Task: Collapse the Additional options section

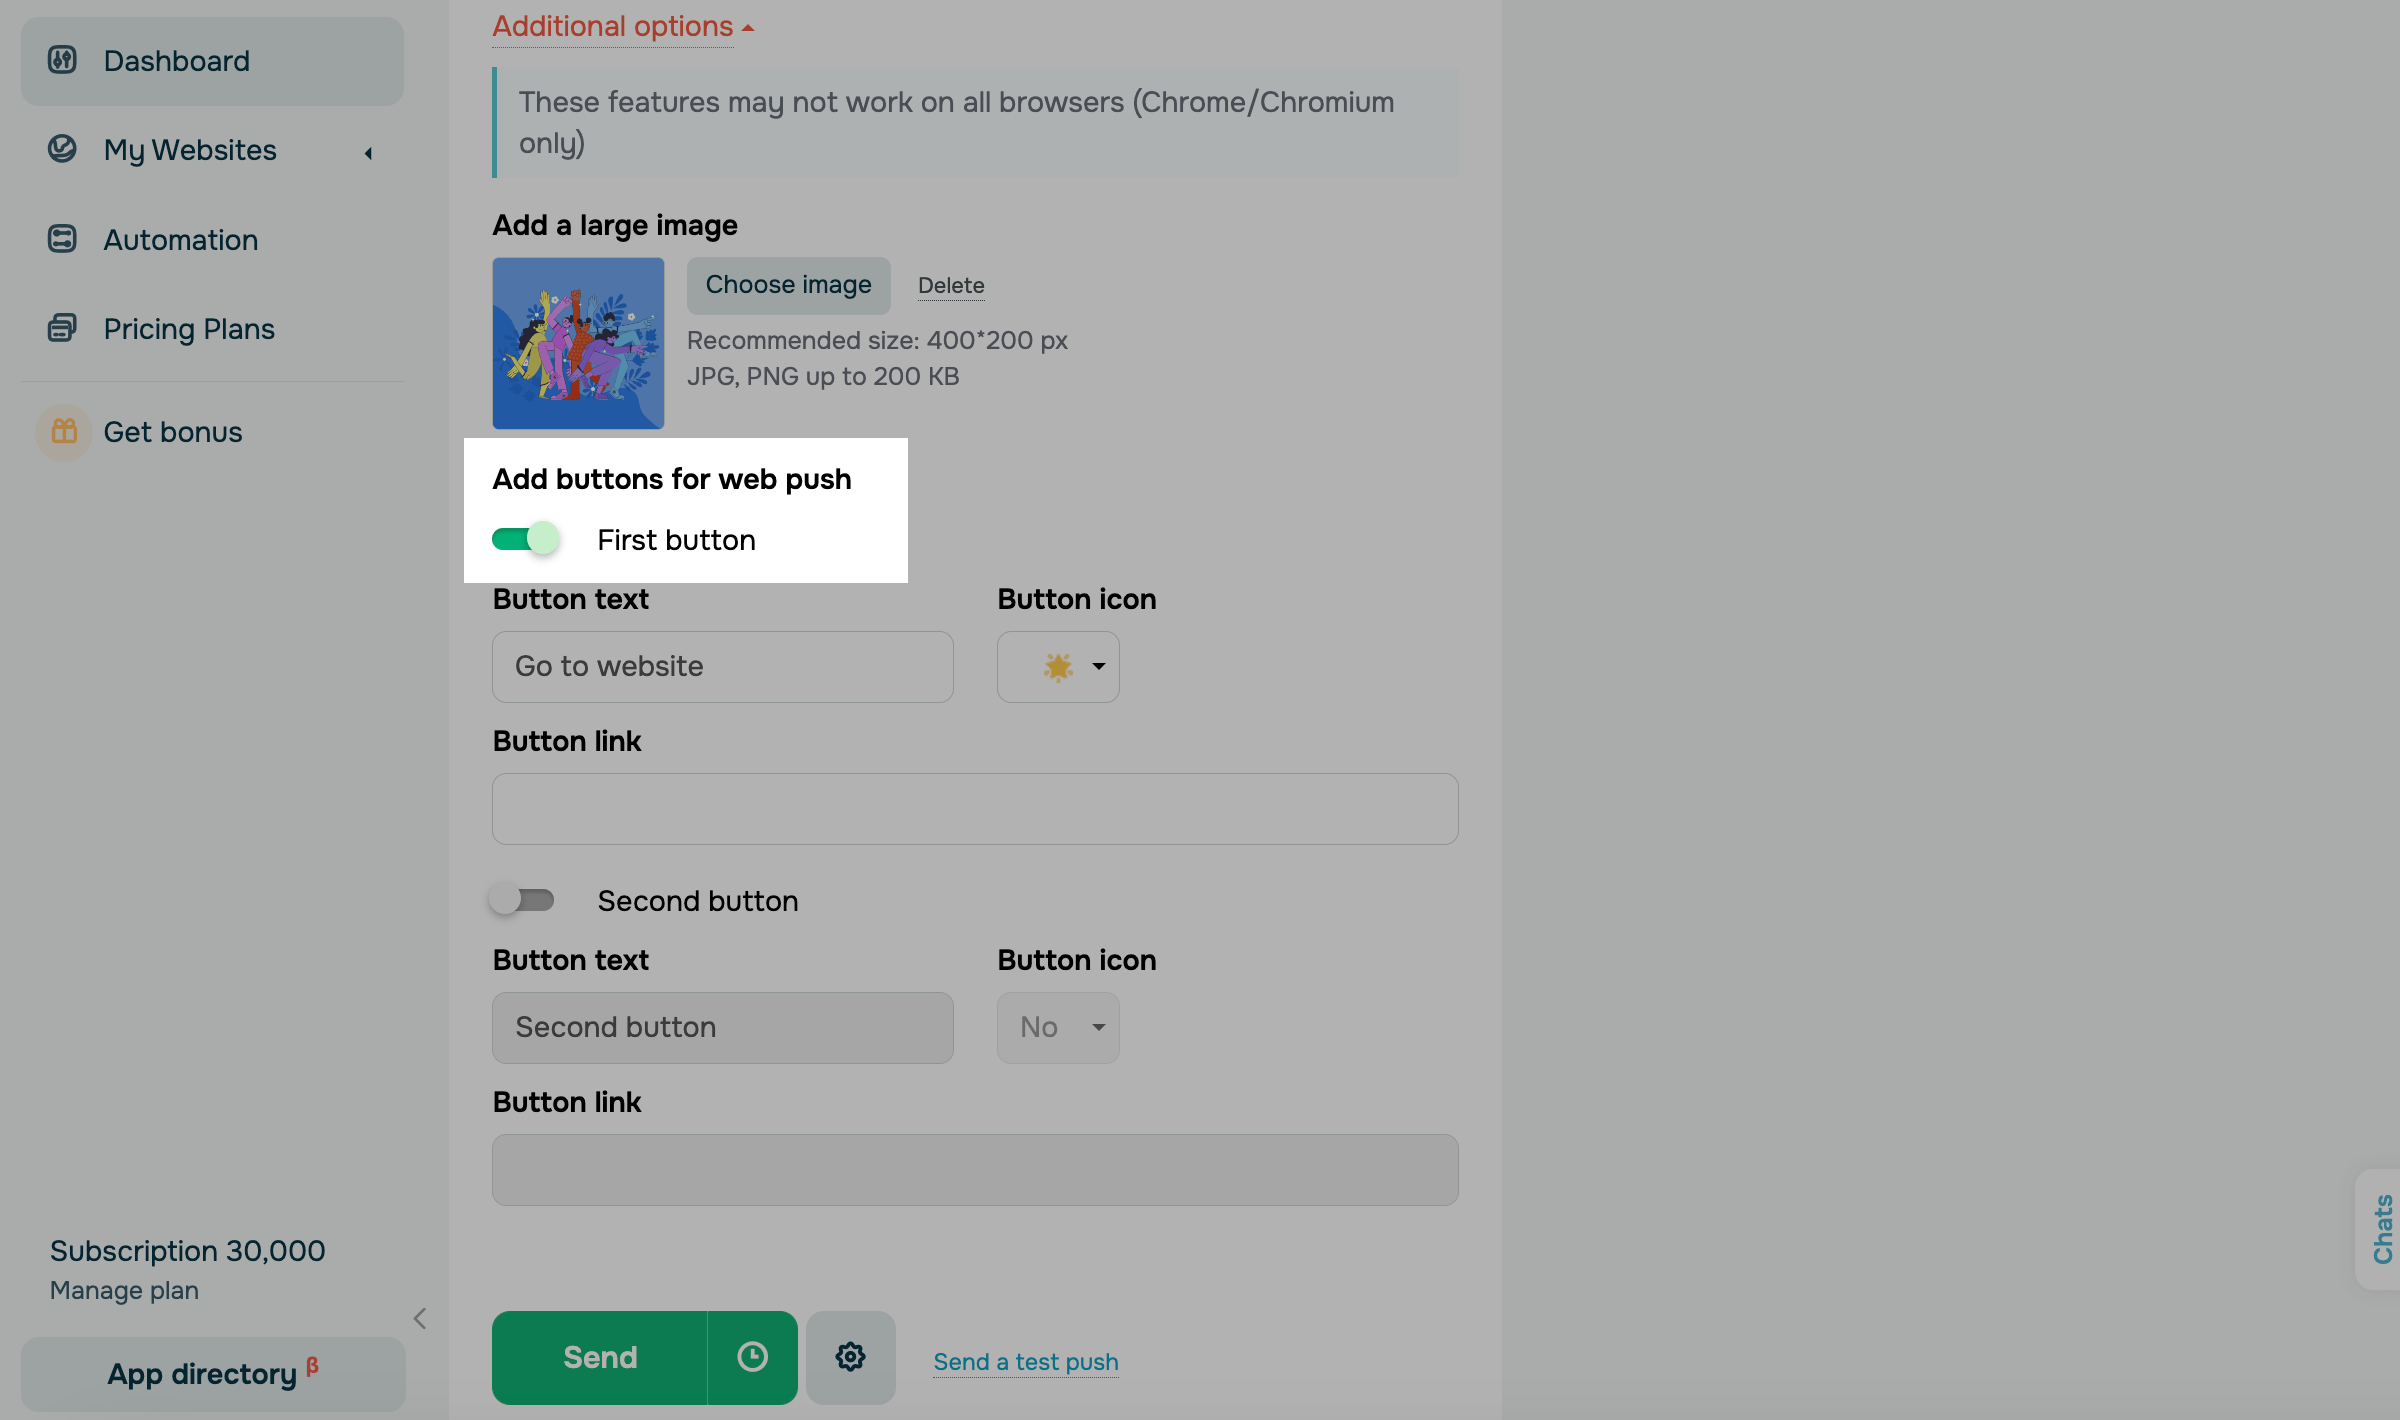Action: (622, 27)
